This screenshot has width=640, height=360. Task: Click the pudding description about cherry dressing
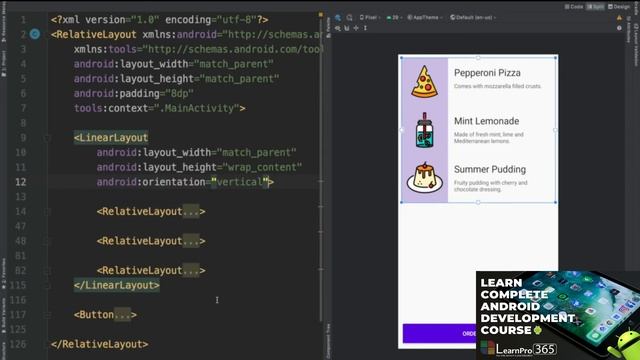click(x=491, y=186)
